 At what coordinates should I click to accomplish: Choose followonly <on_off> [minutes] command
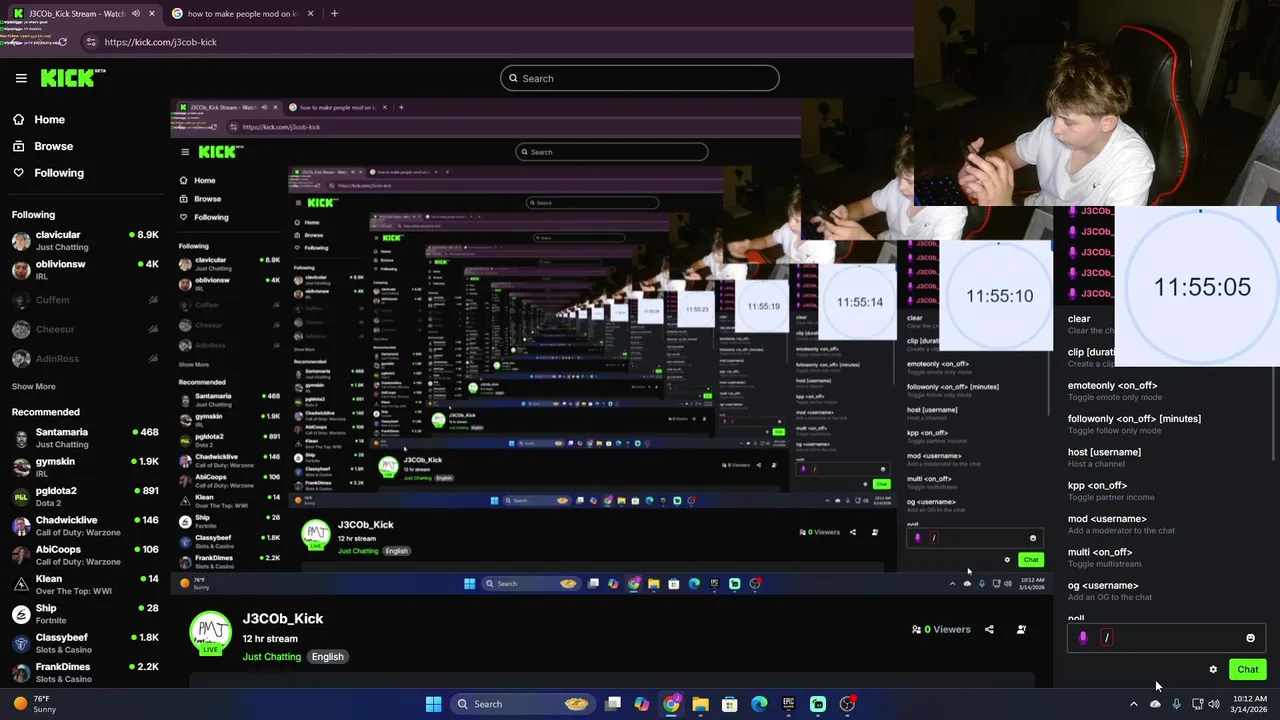pyautogui.click(x=1165, y=424)
